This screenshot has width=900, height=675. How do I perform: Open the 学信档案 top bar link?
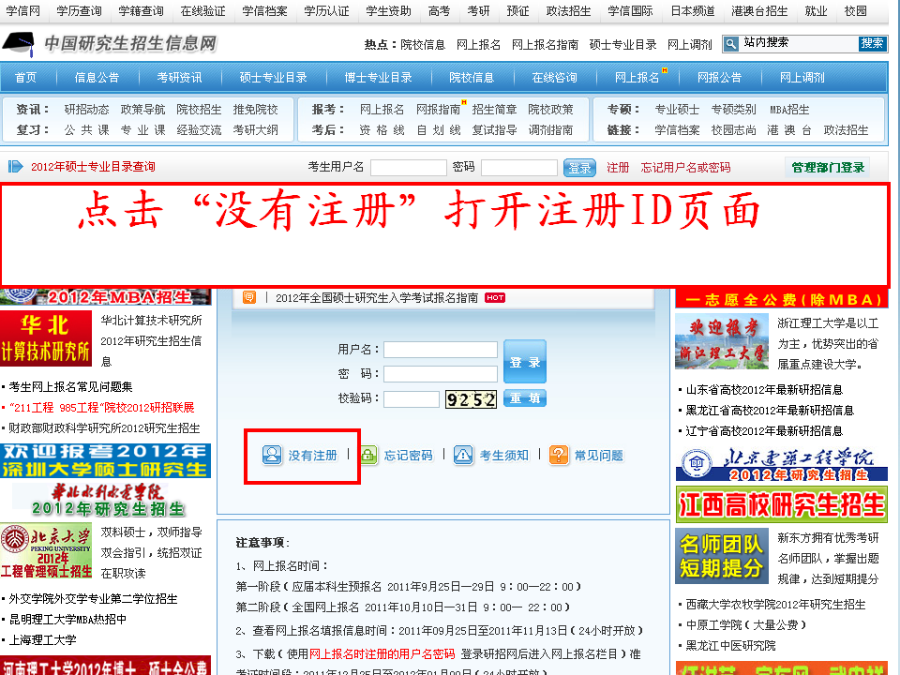[x=265, y=11]
